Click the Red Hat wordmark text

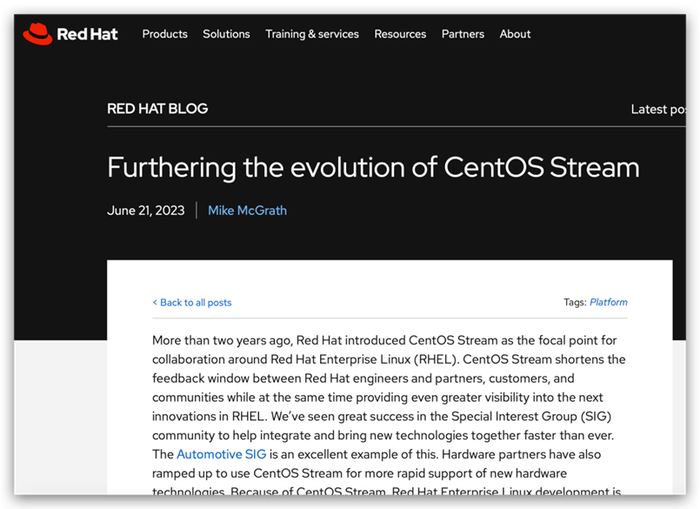coord(87,34)
